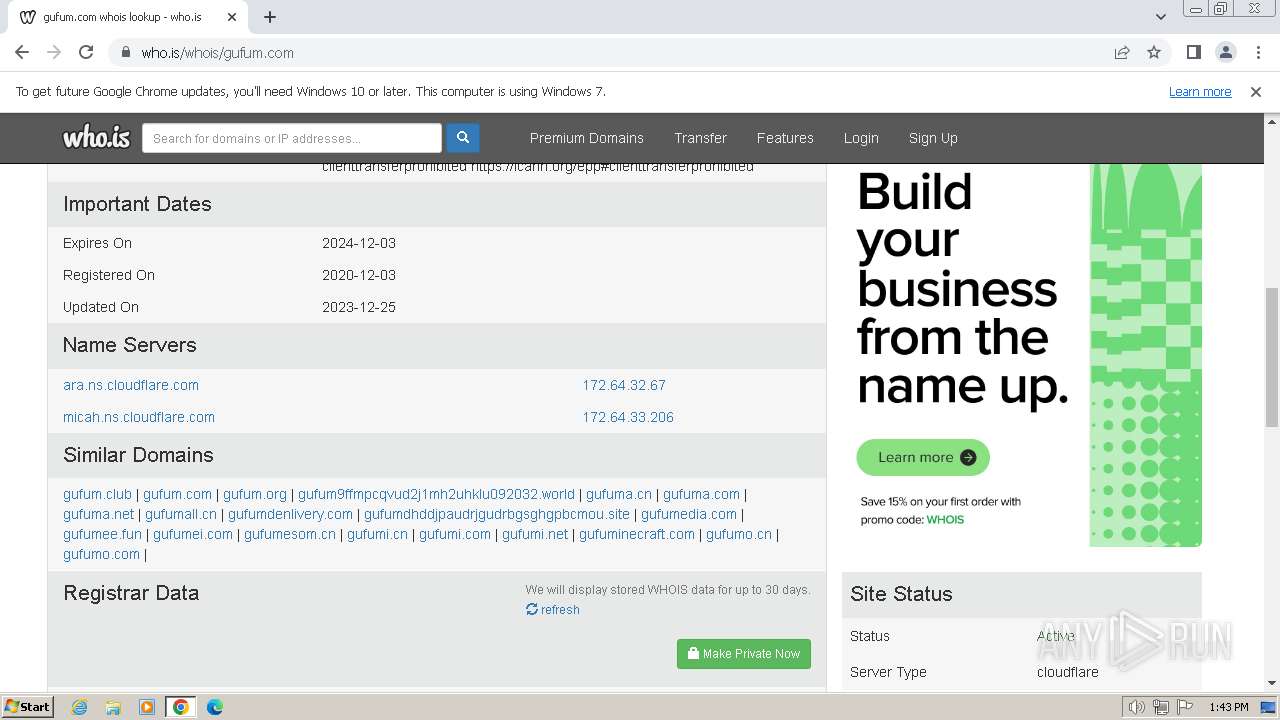This screenshot has width=1280, height=720.
Task: Open IP address 172.64.32.67
Action: coord(624,385)
